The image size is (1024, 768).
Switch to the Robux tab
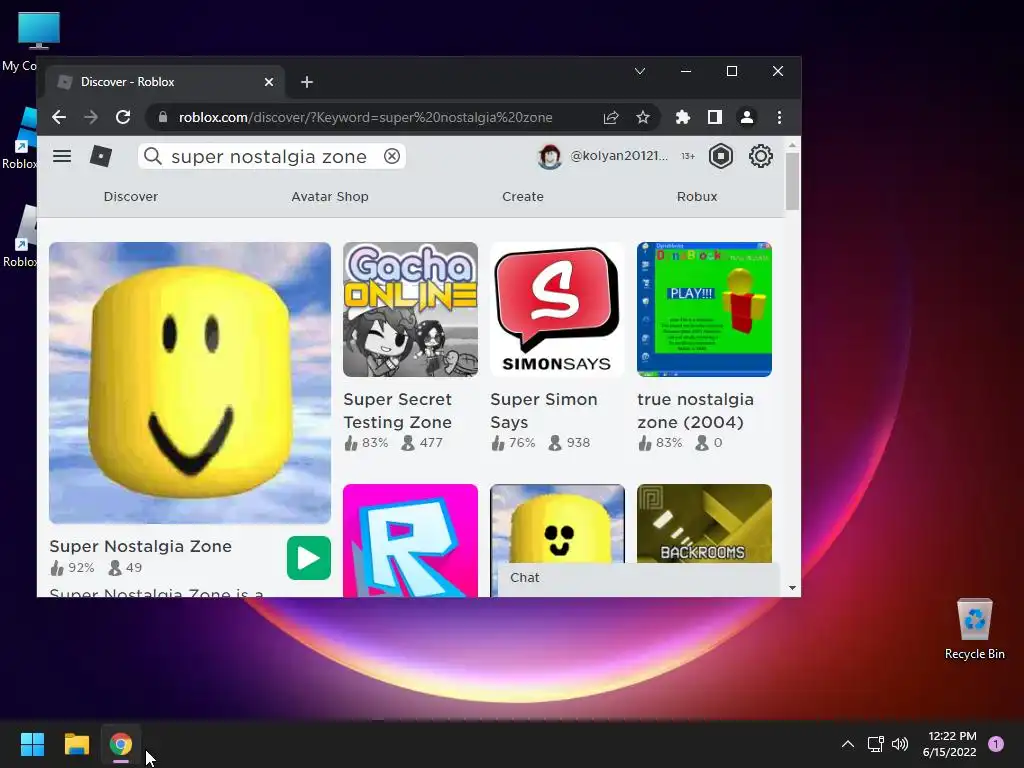[x=697, y=197]
